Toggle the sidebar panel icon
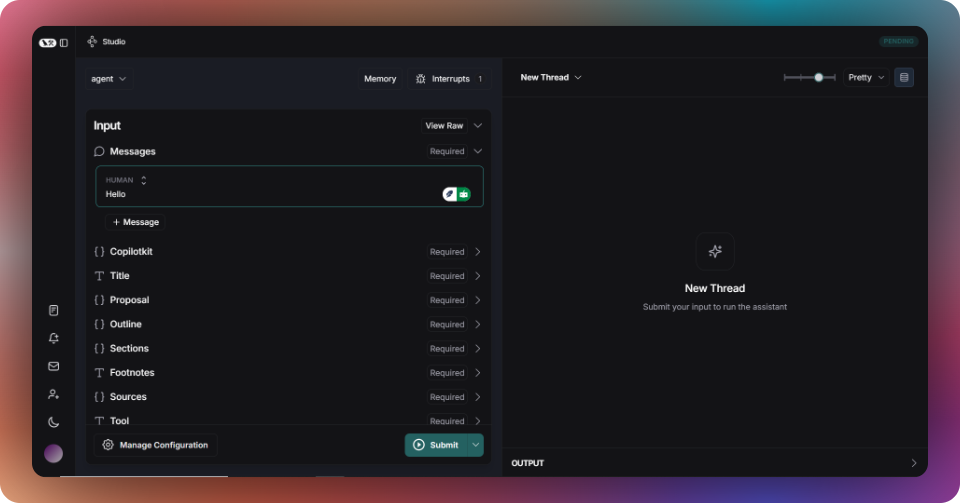The width and height of the screenshot is (960, 503). coord(64,43)
